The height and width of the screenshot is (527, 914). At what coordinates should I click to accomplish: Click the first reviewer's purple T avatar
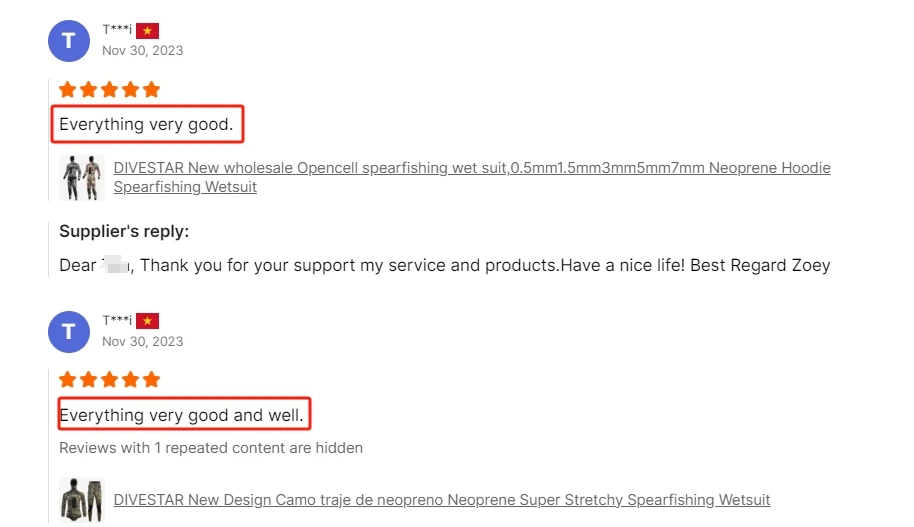coord(69,40)
